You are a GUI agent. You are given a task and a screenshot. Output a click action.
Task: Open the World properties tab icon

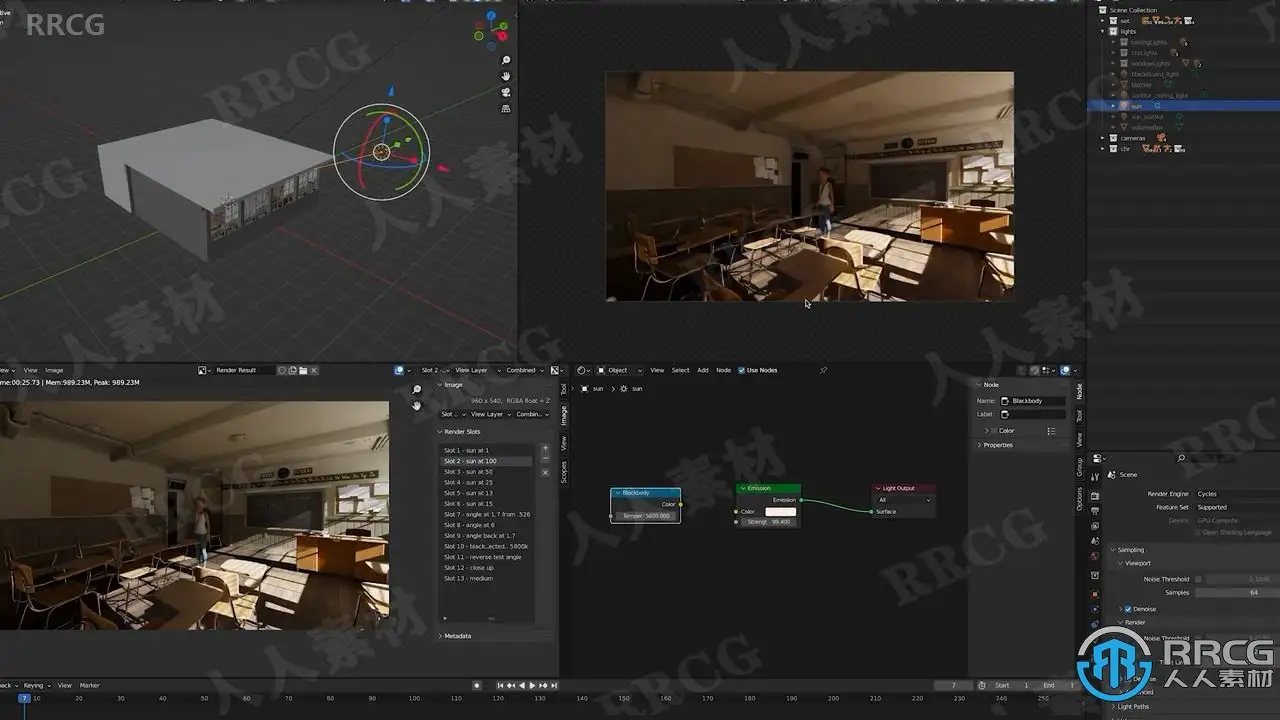pos(1095,556)
